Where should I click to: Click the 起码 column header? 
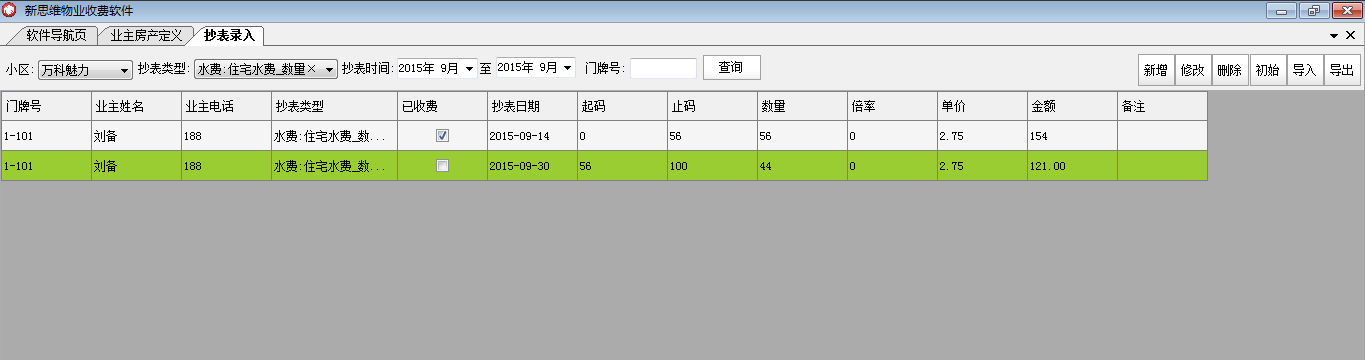(622, 106)
